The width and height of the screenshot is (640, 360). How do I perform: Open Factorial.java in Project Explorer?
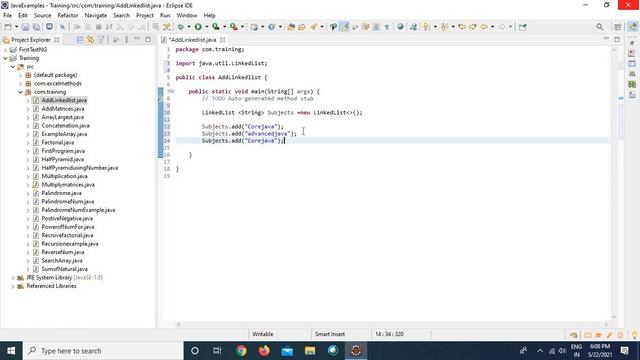tap(58, 142)
